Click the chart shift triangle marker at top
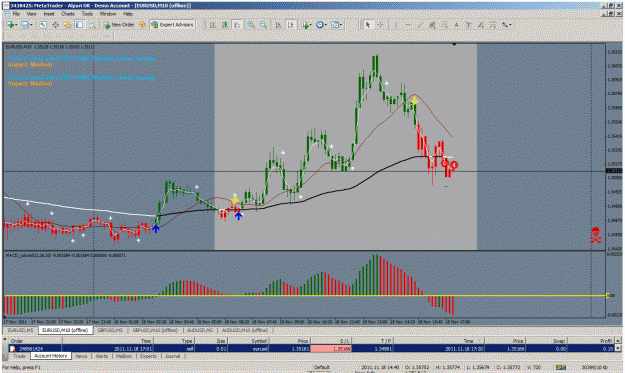 454,45
